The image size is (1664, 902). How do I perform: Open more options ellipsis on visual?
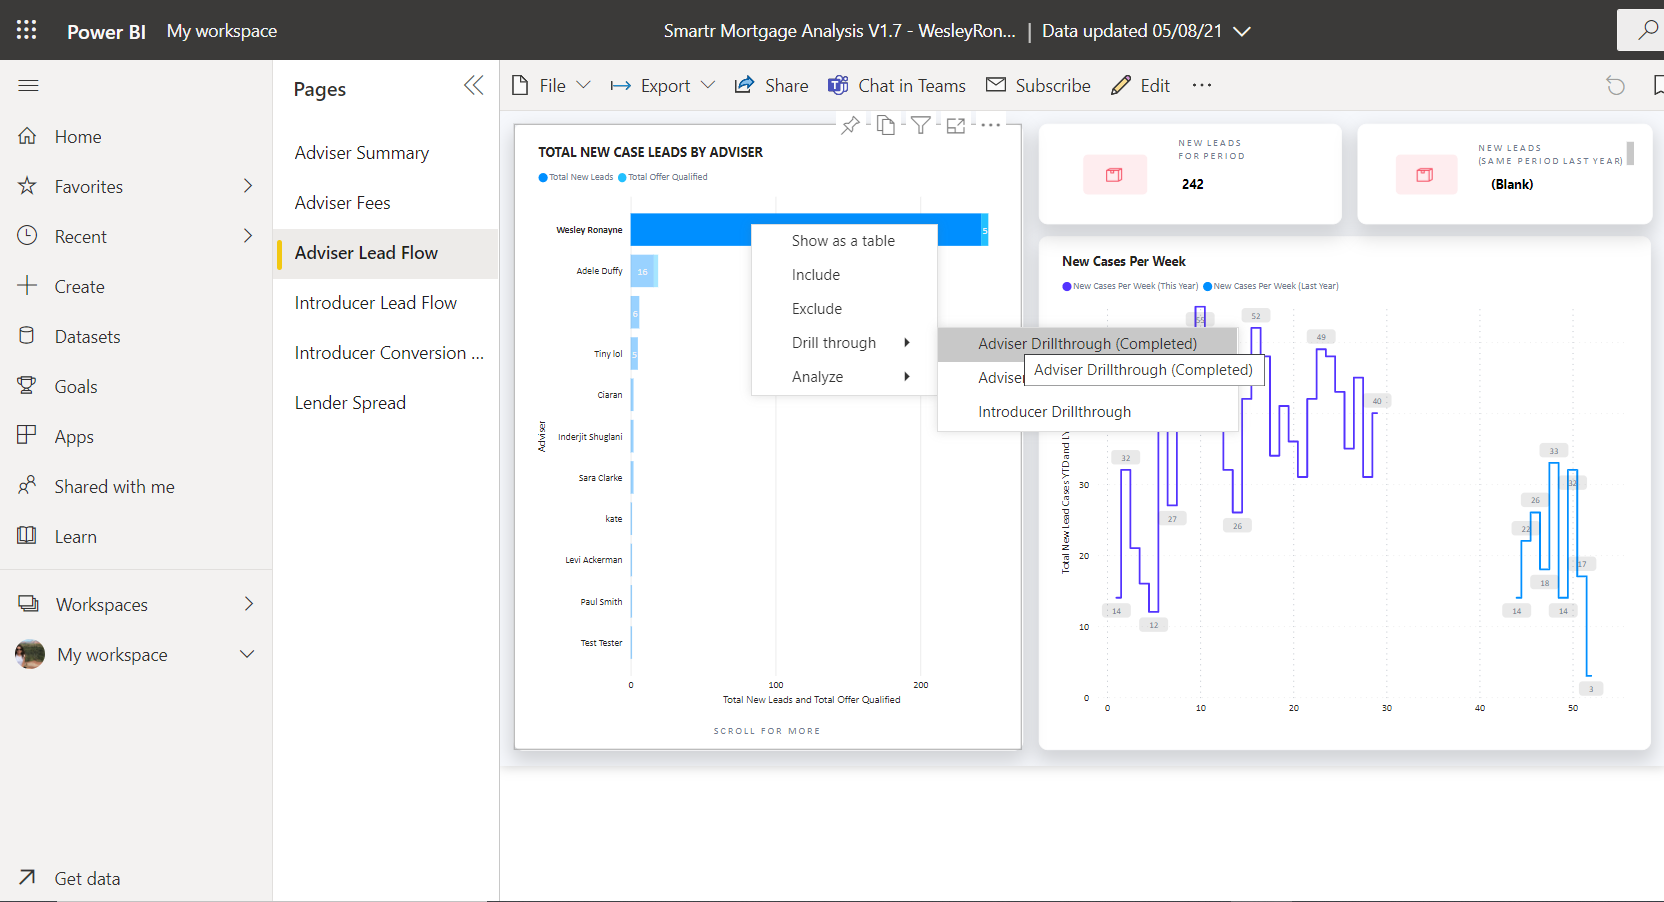[x=990, y=125]
